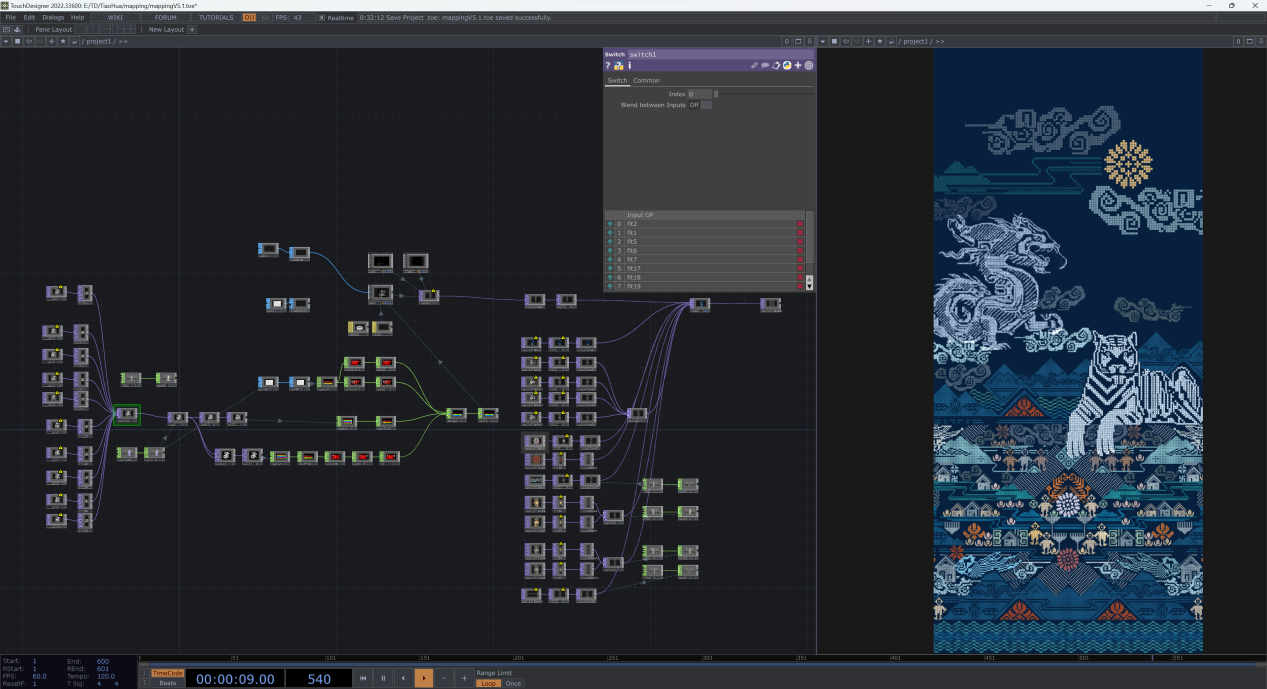This screenshot has height=689, width=1267.
Task: Expand the network path '>>' in left pane
Action: click(123, 42)
